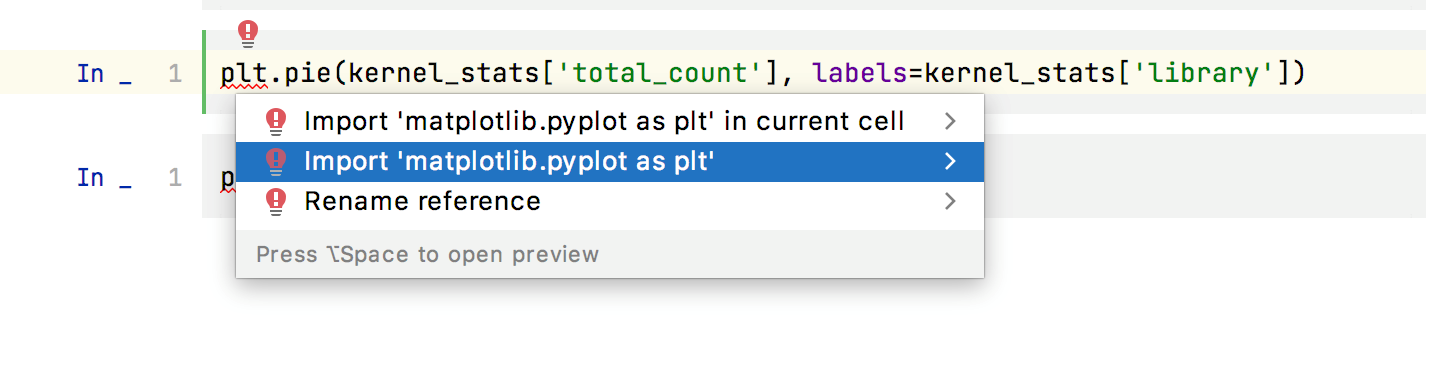Image resolution: width=1434 pixels, height=368 pixels.
Task: Click line number 1 of the second cell
Action: coord(175,177)
